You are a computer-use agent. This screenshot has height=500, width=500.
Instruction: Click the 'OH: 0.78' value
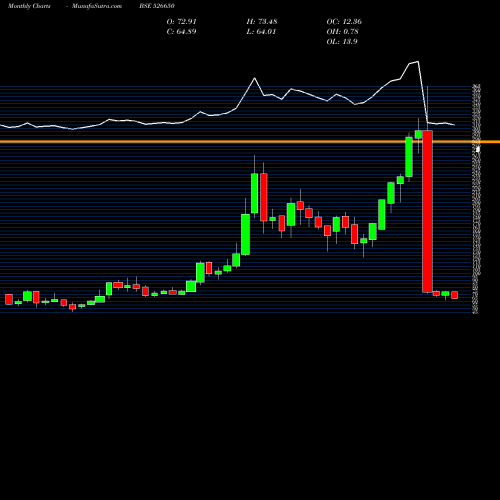342,31
